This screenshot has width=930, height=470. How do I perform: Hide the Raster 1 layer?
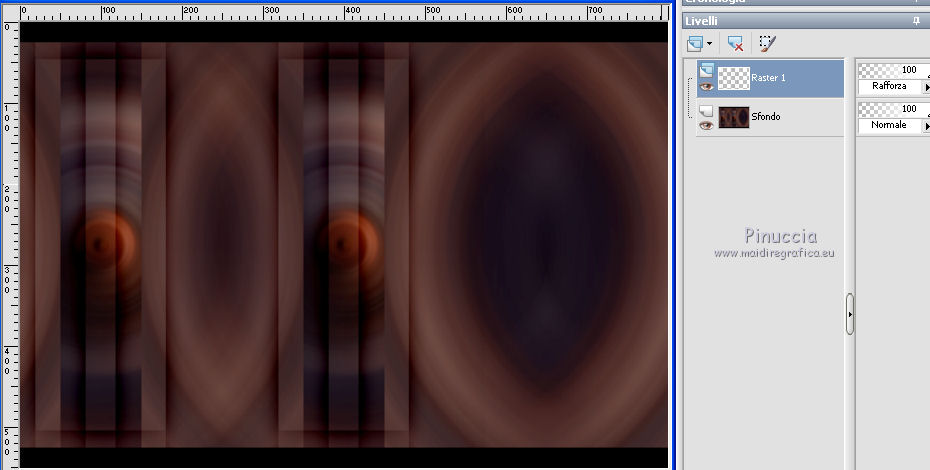click(705, 87)
